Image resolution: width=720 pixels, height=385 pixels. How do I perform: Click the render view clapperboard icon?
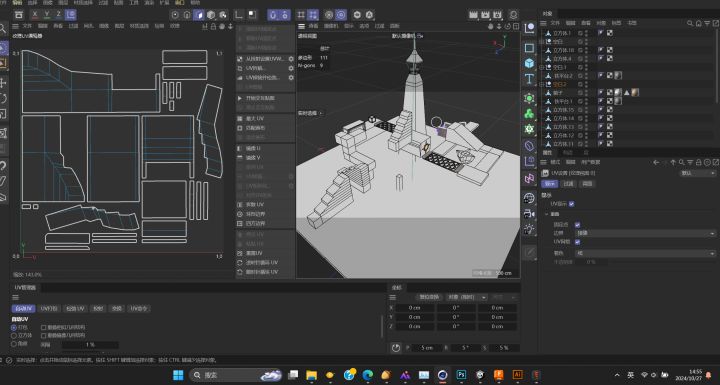[x=473, y=15]
